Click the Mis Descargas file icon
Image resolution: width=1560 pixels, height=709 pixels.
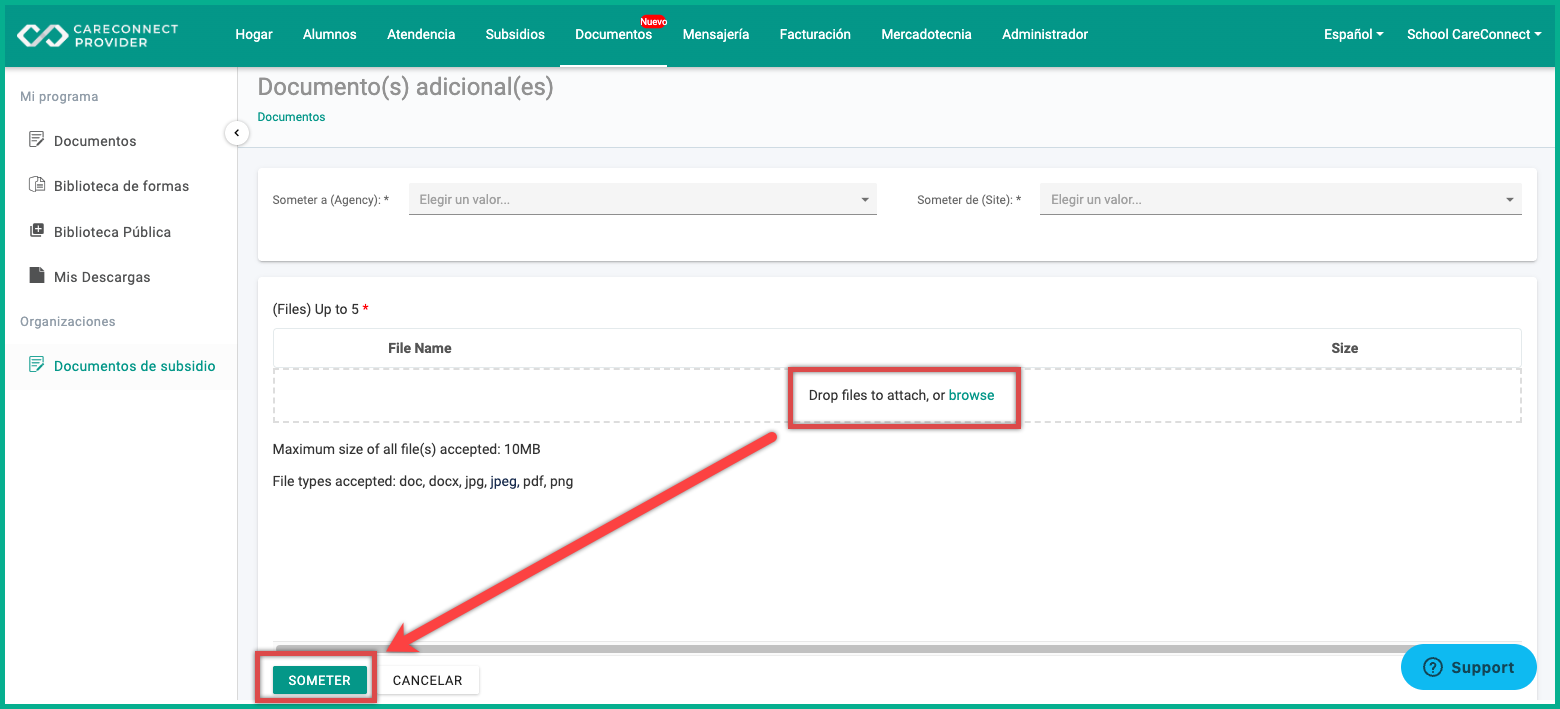37,275
